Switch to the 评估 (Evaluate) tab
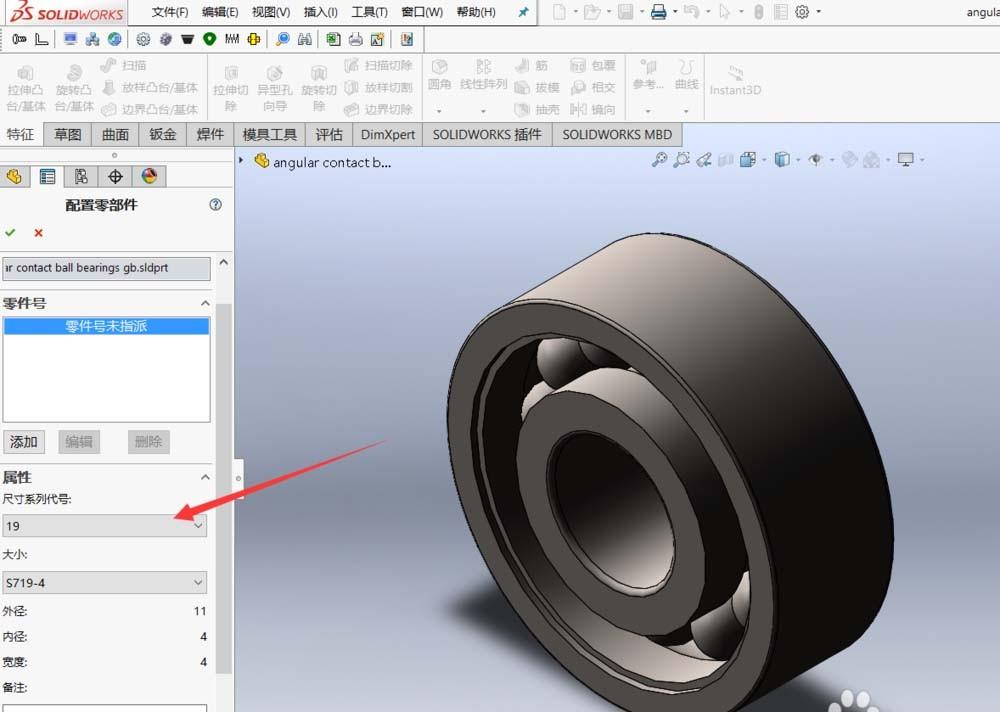 tap(329, 134)
